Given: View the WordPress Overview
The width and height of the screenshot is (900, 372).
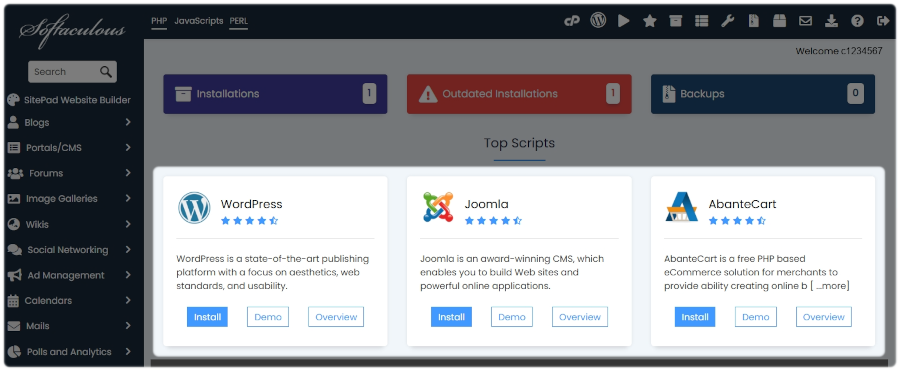Looking at the screenshot, I should (x=336, y=317).
